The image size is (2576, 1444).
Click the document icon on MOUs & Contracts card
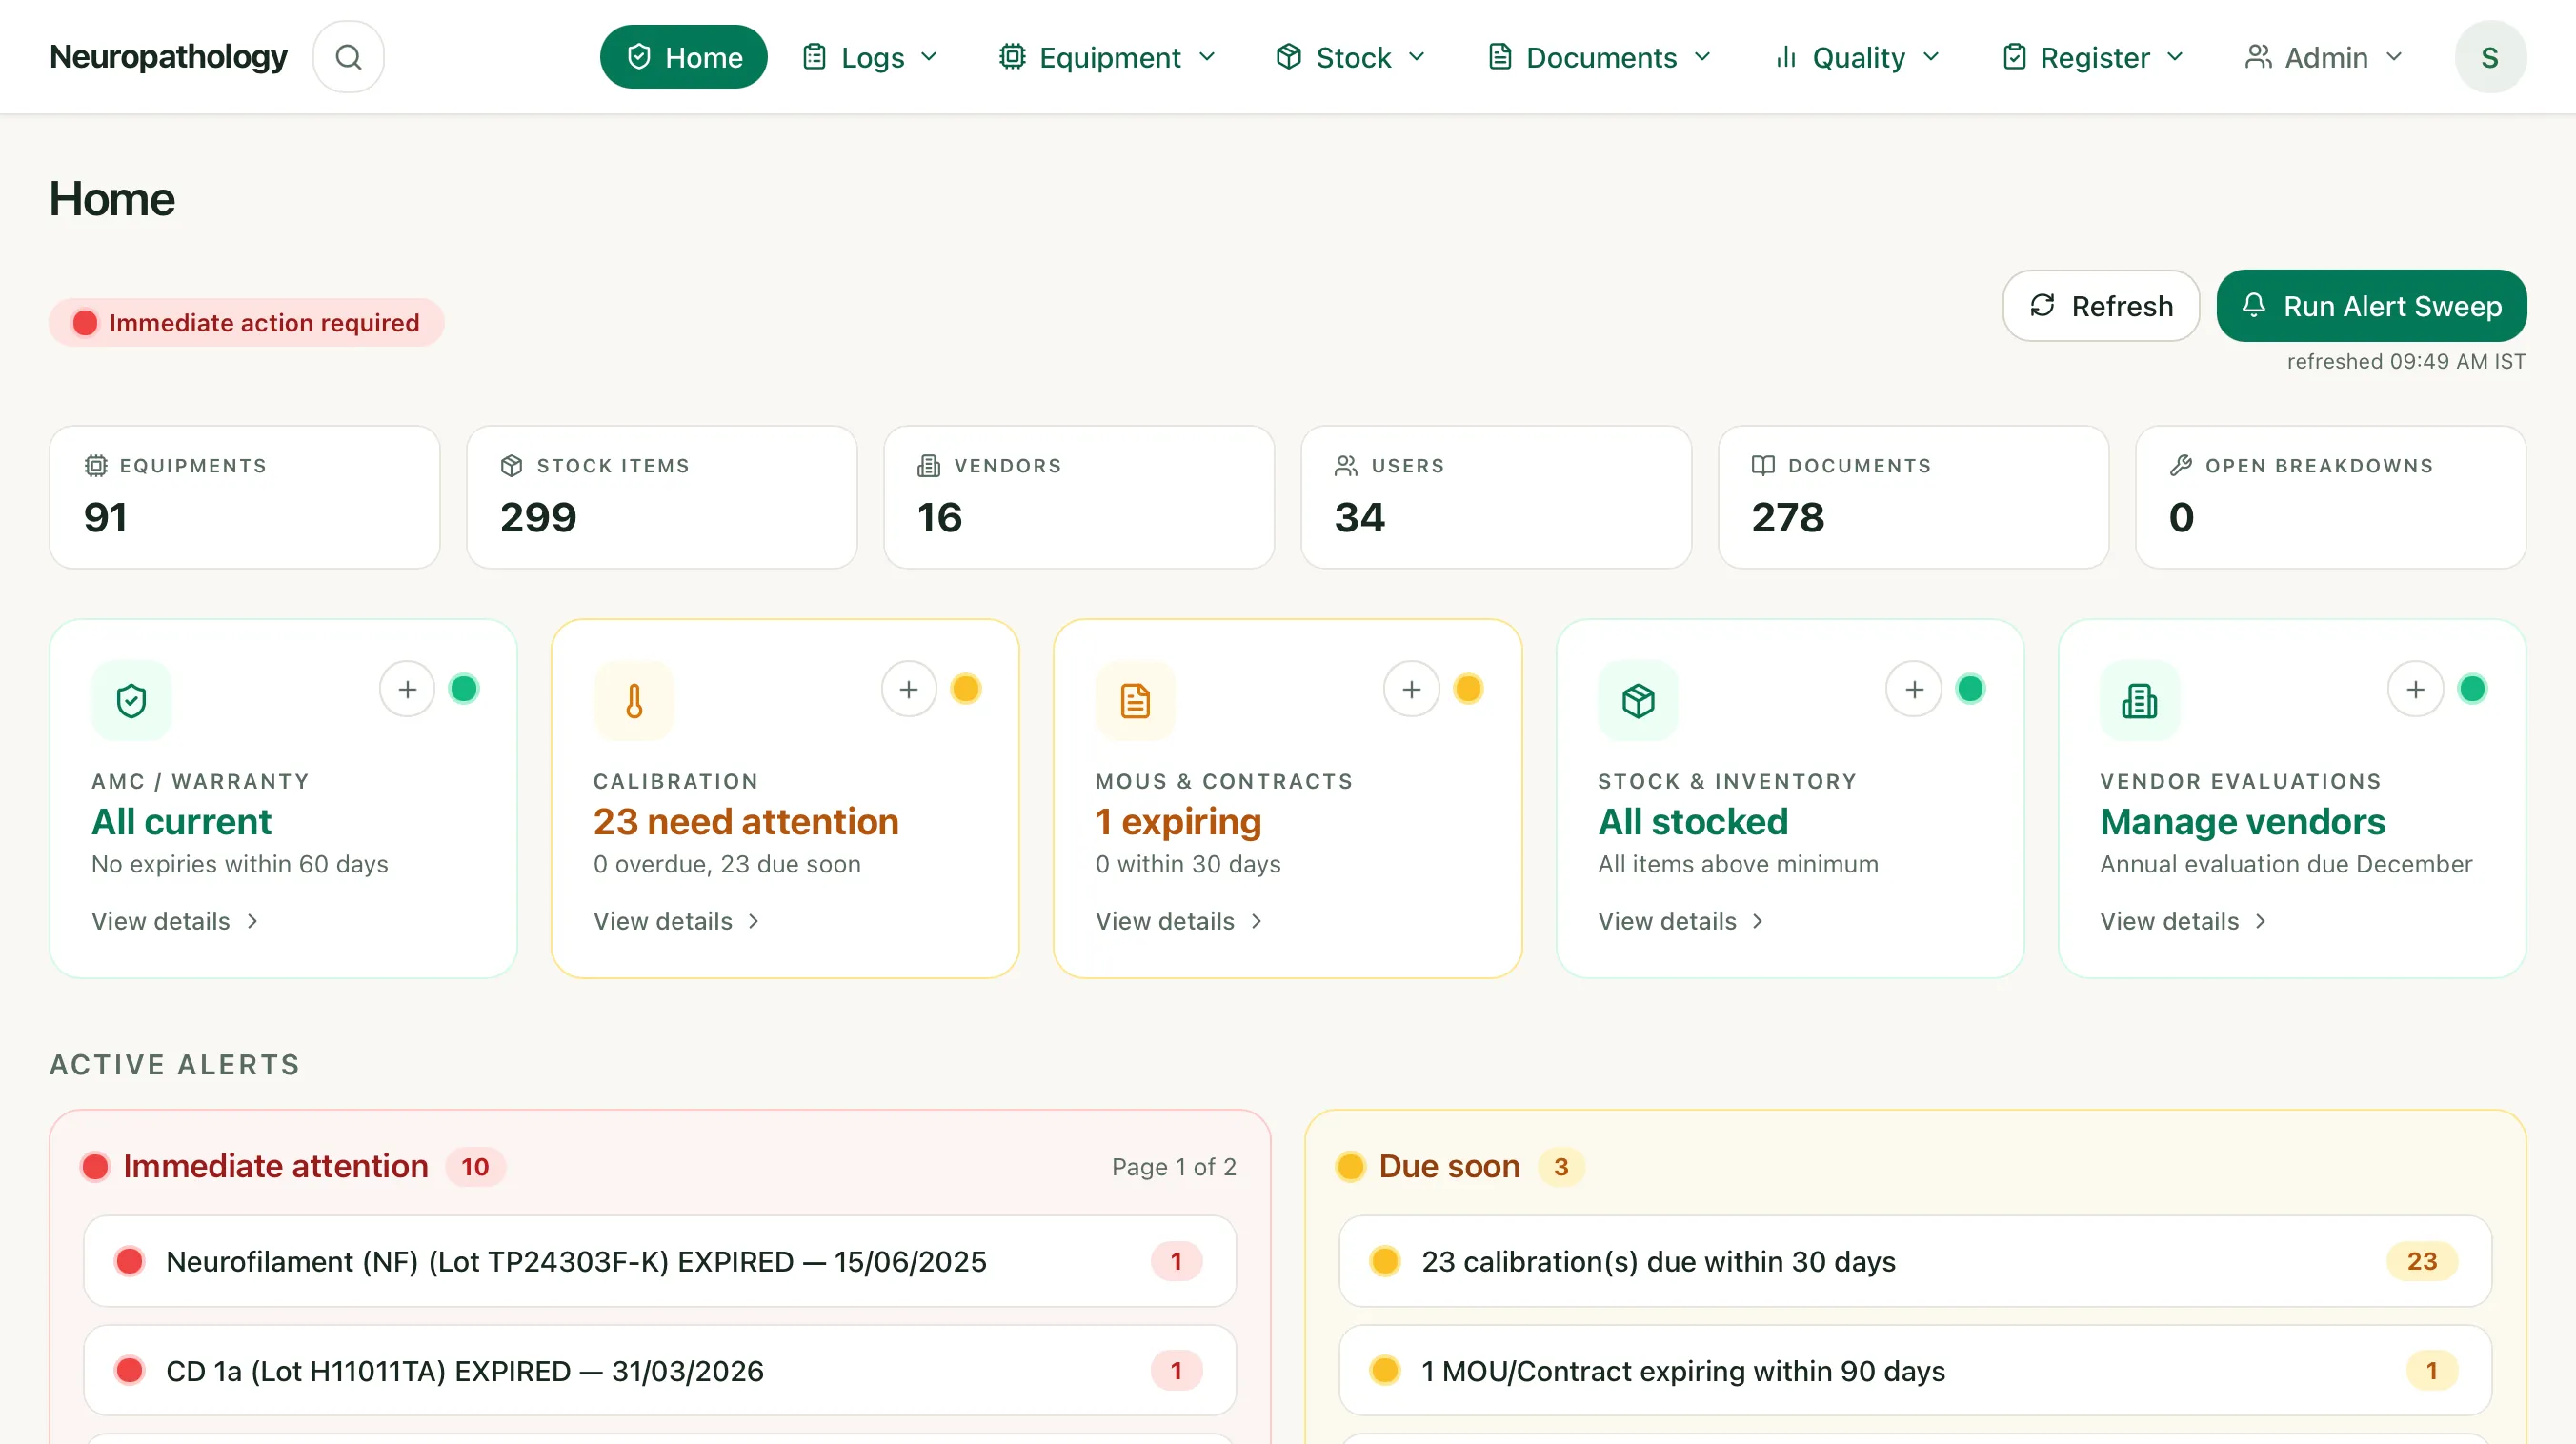click(1135, 701)
